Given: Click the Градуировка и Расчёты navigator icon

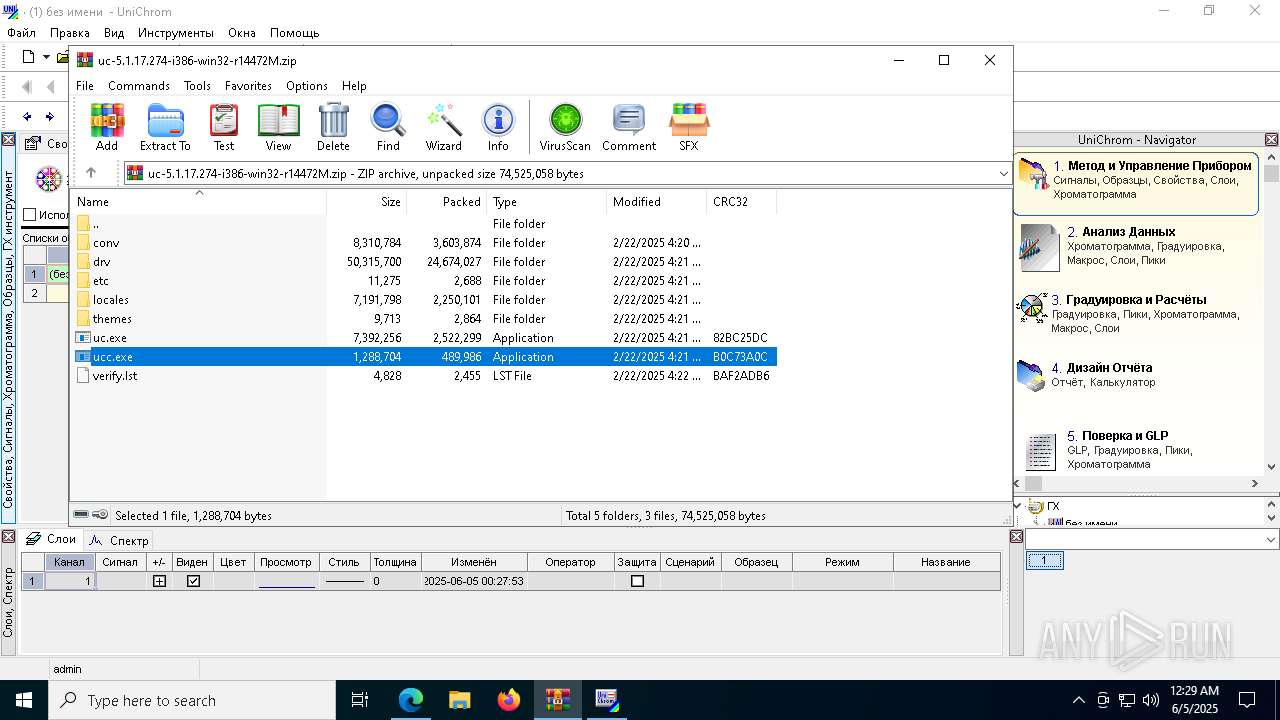Looking at the screenshot, I should (1032, 308).
